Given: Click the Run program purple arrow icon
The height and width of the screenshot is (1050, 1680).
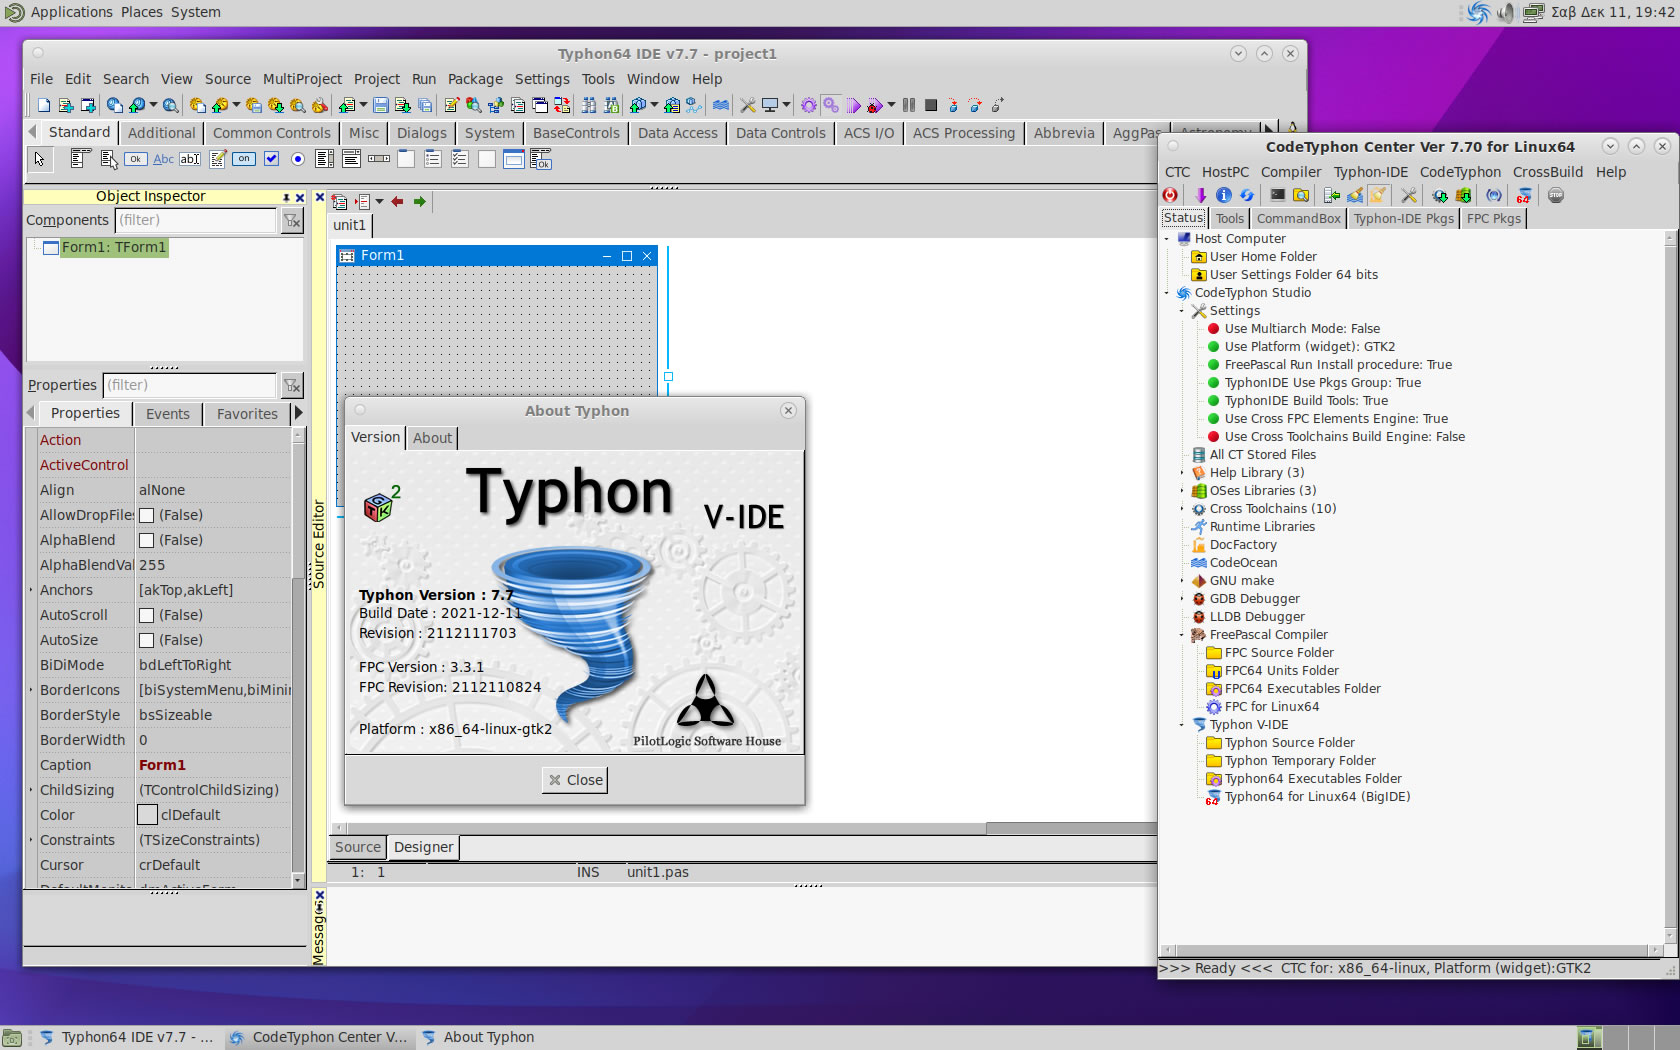Looking at the screenshot, I should [x=853, y=105].
